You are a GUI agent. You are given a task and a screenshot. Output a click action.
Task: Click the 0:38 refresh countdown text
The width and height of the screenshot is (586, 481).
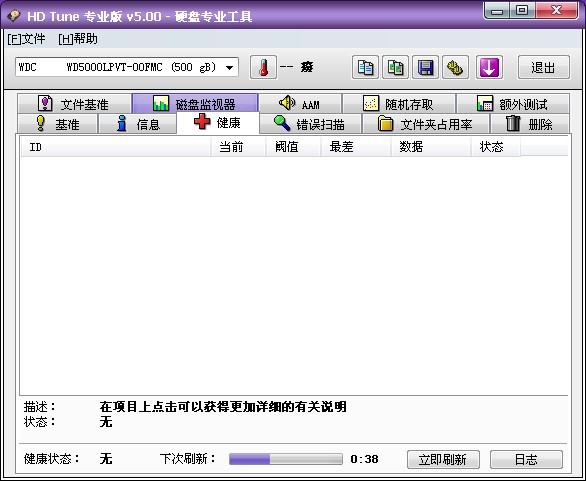tap(364, 459)
